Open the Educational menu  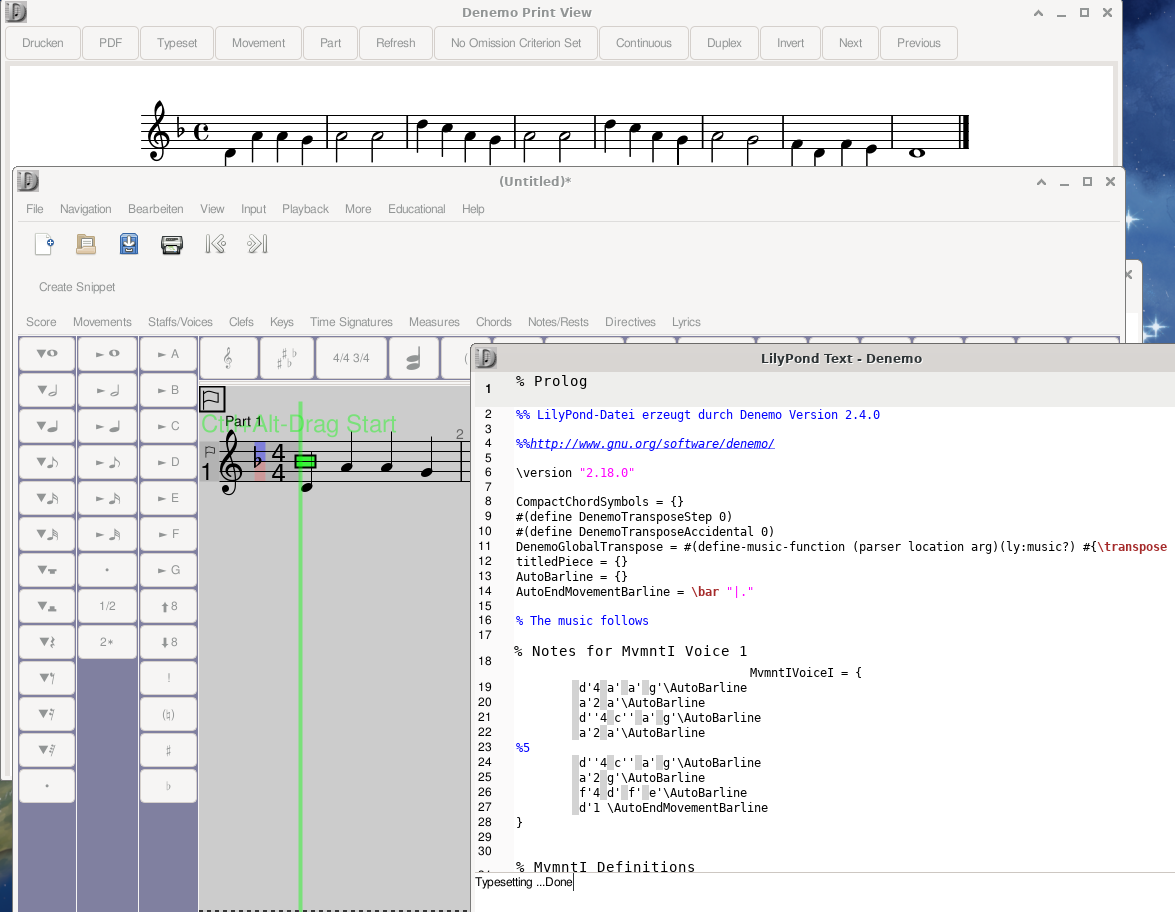click(x=416, y=209)
